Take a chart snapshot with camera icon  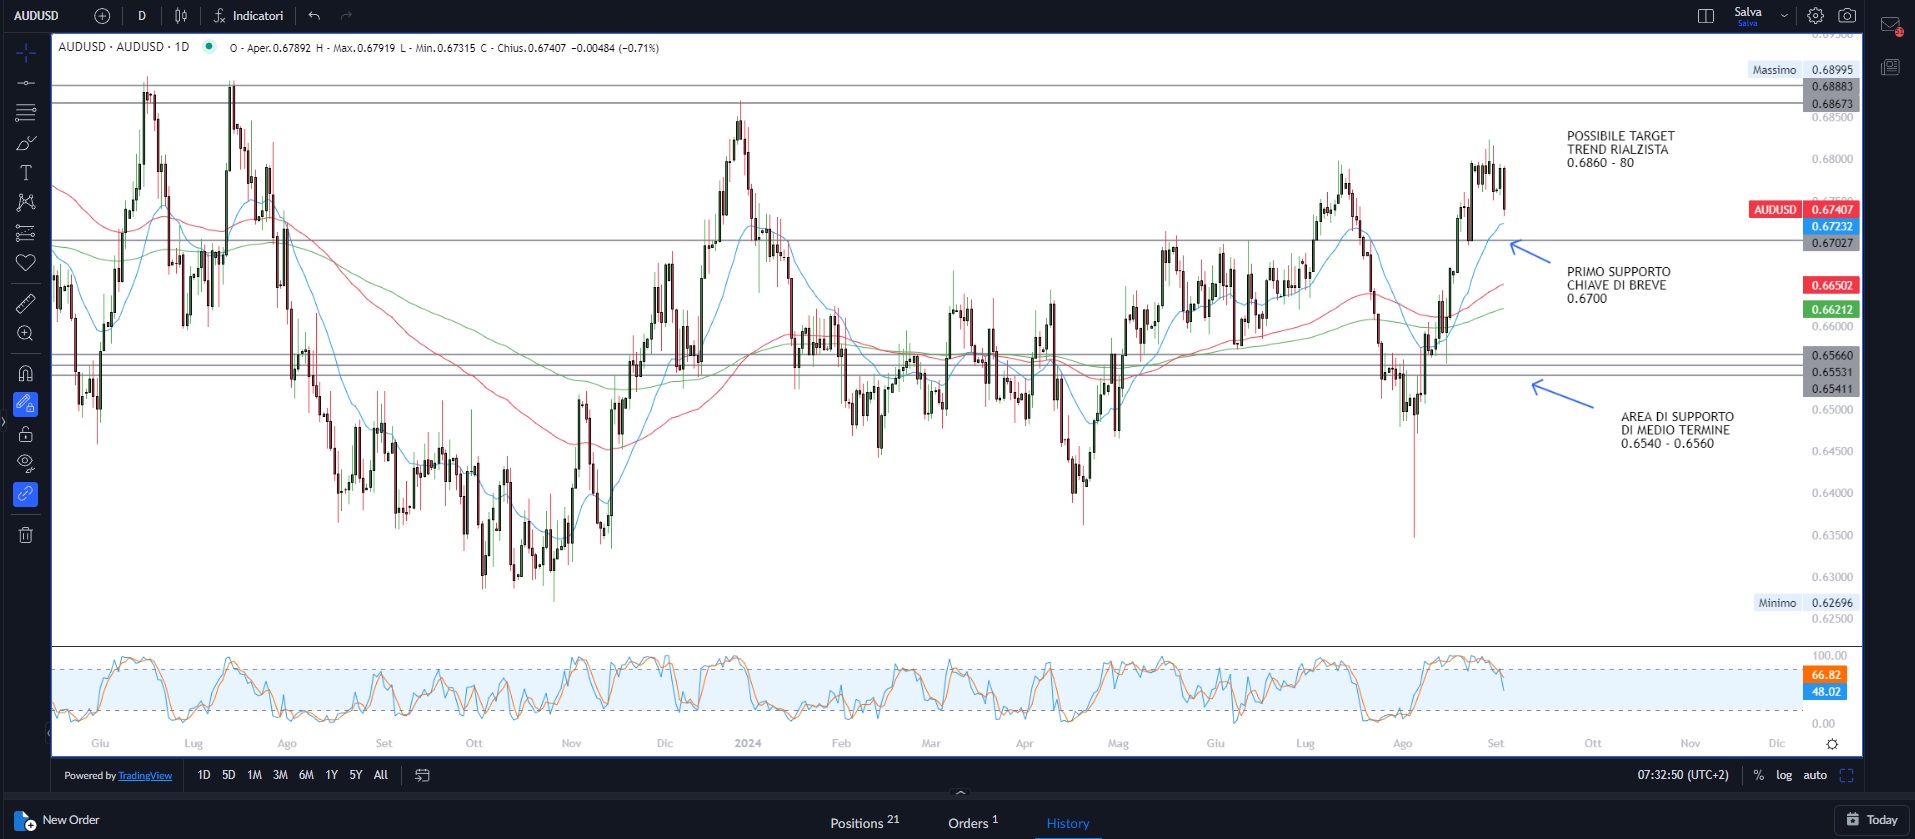click(1847, 16)
